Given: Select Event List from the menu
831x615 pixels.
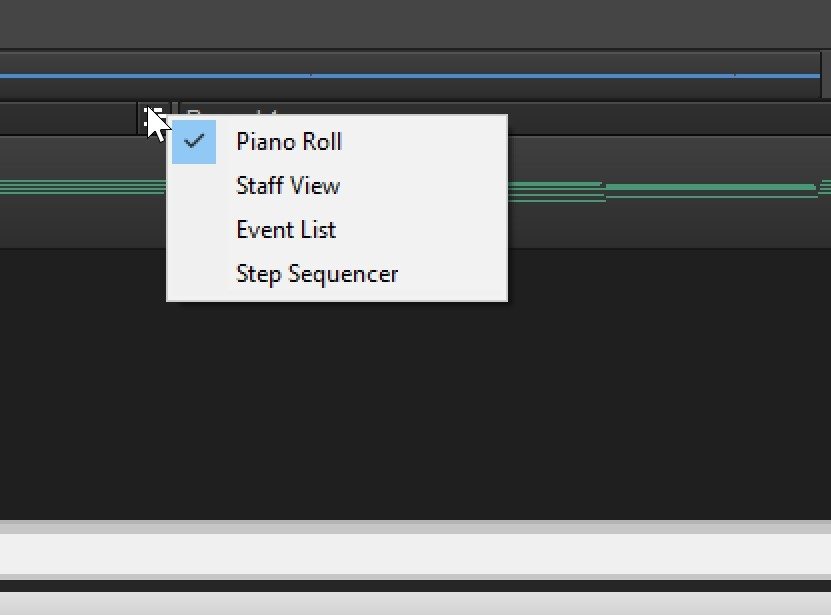Looking at the screenshot, I should 286,229.
